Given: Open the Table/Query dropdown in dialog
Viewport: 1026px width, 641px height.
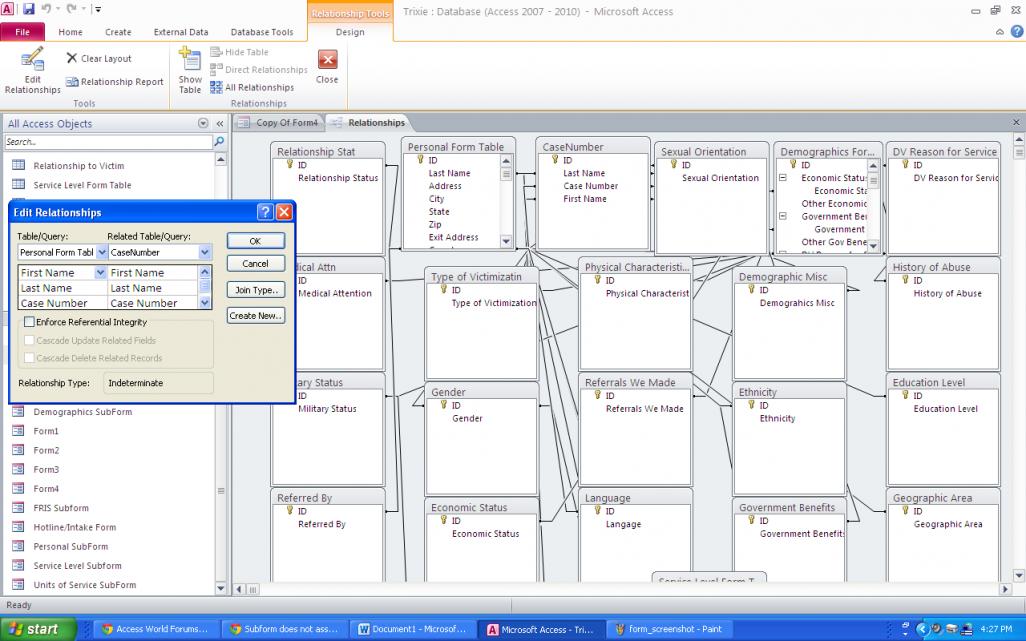Looking at the screenshot, I should click(100, 253).
